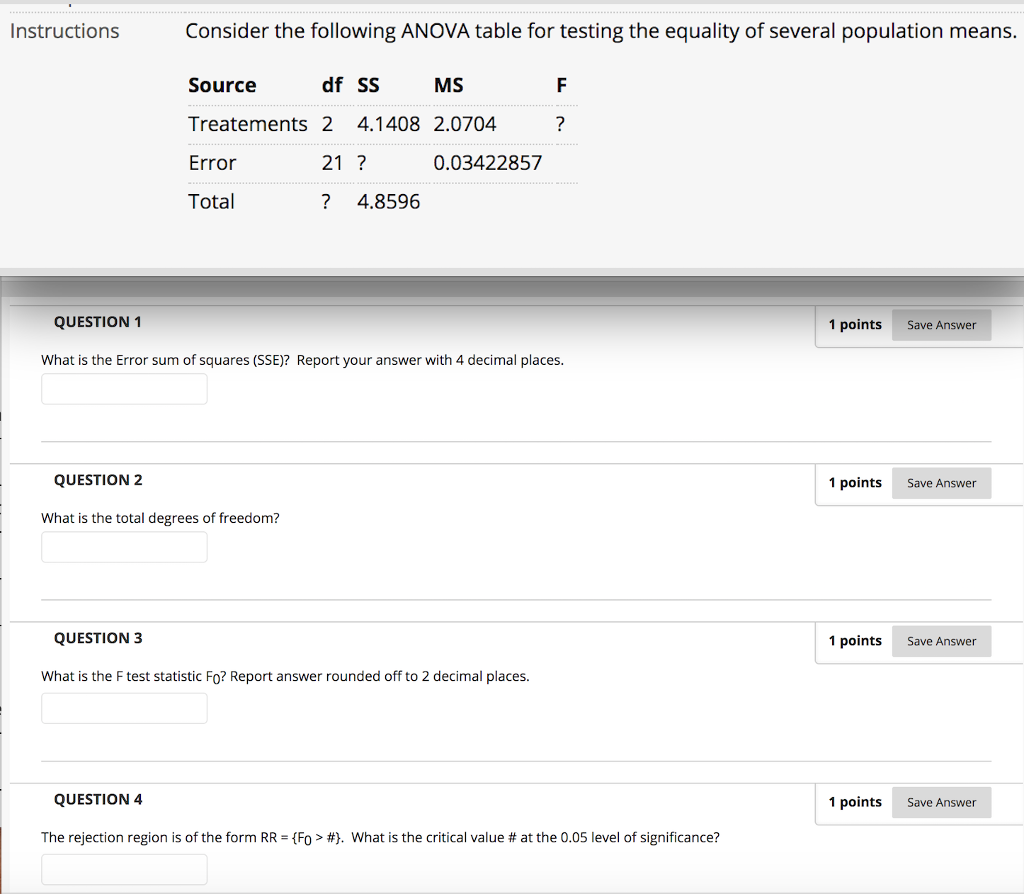Click the df column header
1024x894 pixels.
point(332,85)
